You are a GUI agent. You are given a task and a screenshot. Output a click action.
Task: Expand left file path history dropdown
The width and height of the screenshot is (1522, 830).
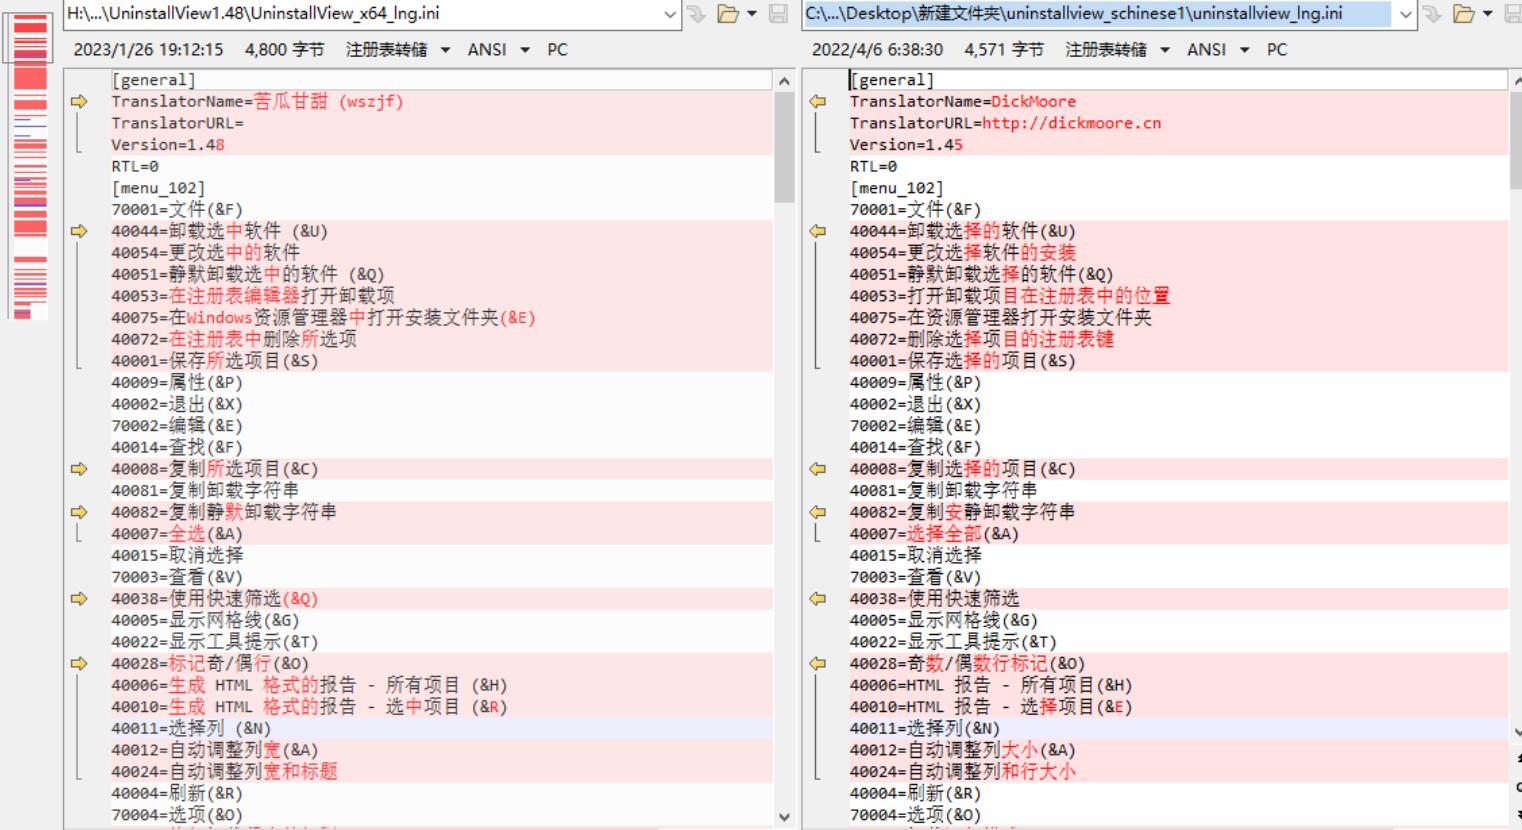(x=670, y=14)
